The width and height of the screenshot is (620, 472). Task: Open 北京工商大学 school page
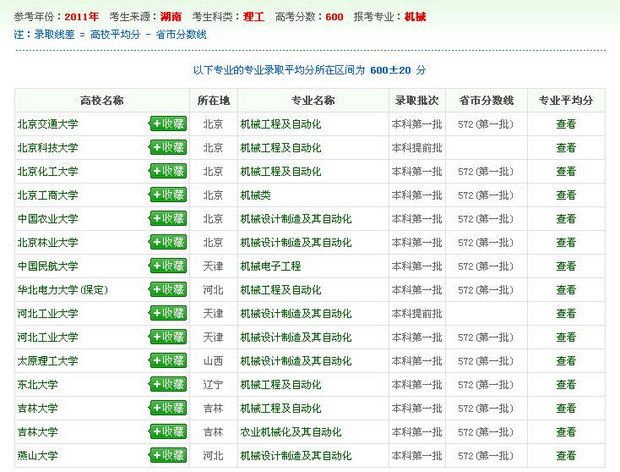(x=48, y=195)
